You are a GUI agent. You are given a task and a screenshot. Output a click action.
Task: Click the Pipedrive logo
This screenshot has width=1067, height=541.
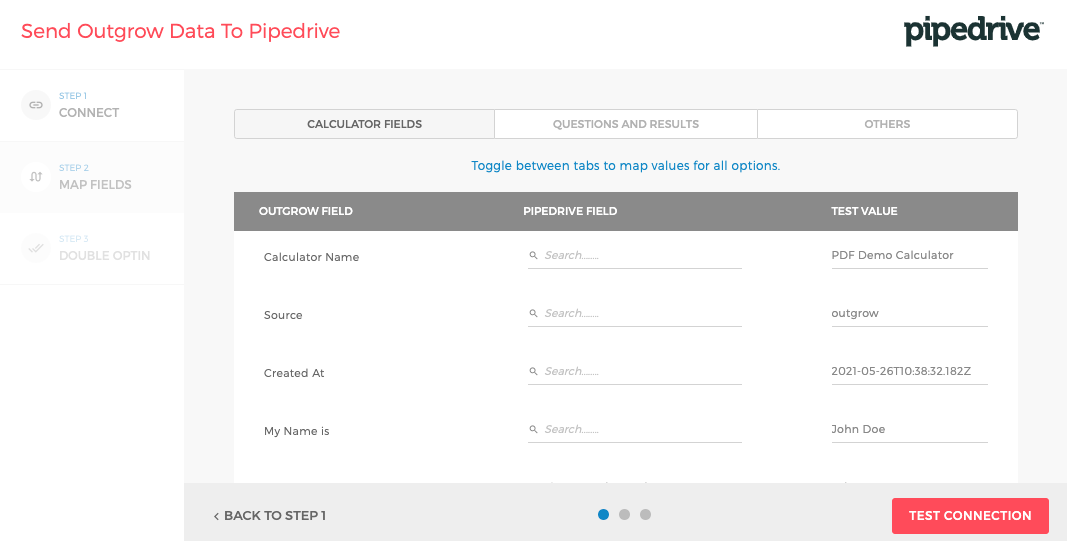pyautogui.click(x=972, y=31)
